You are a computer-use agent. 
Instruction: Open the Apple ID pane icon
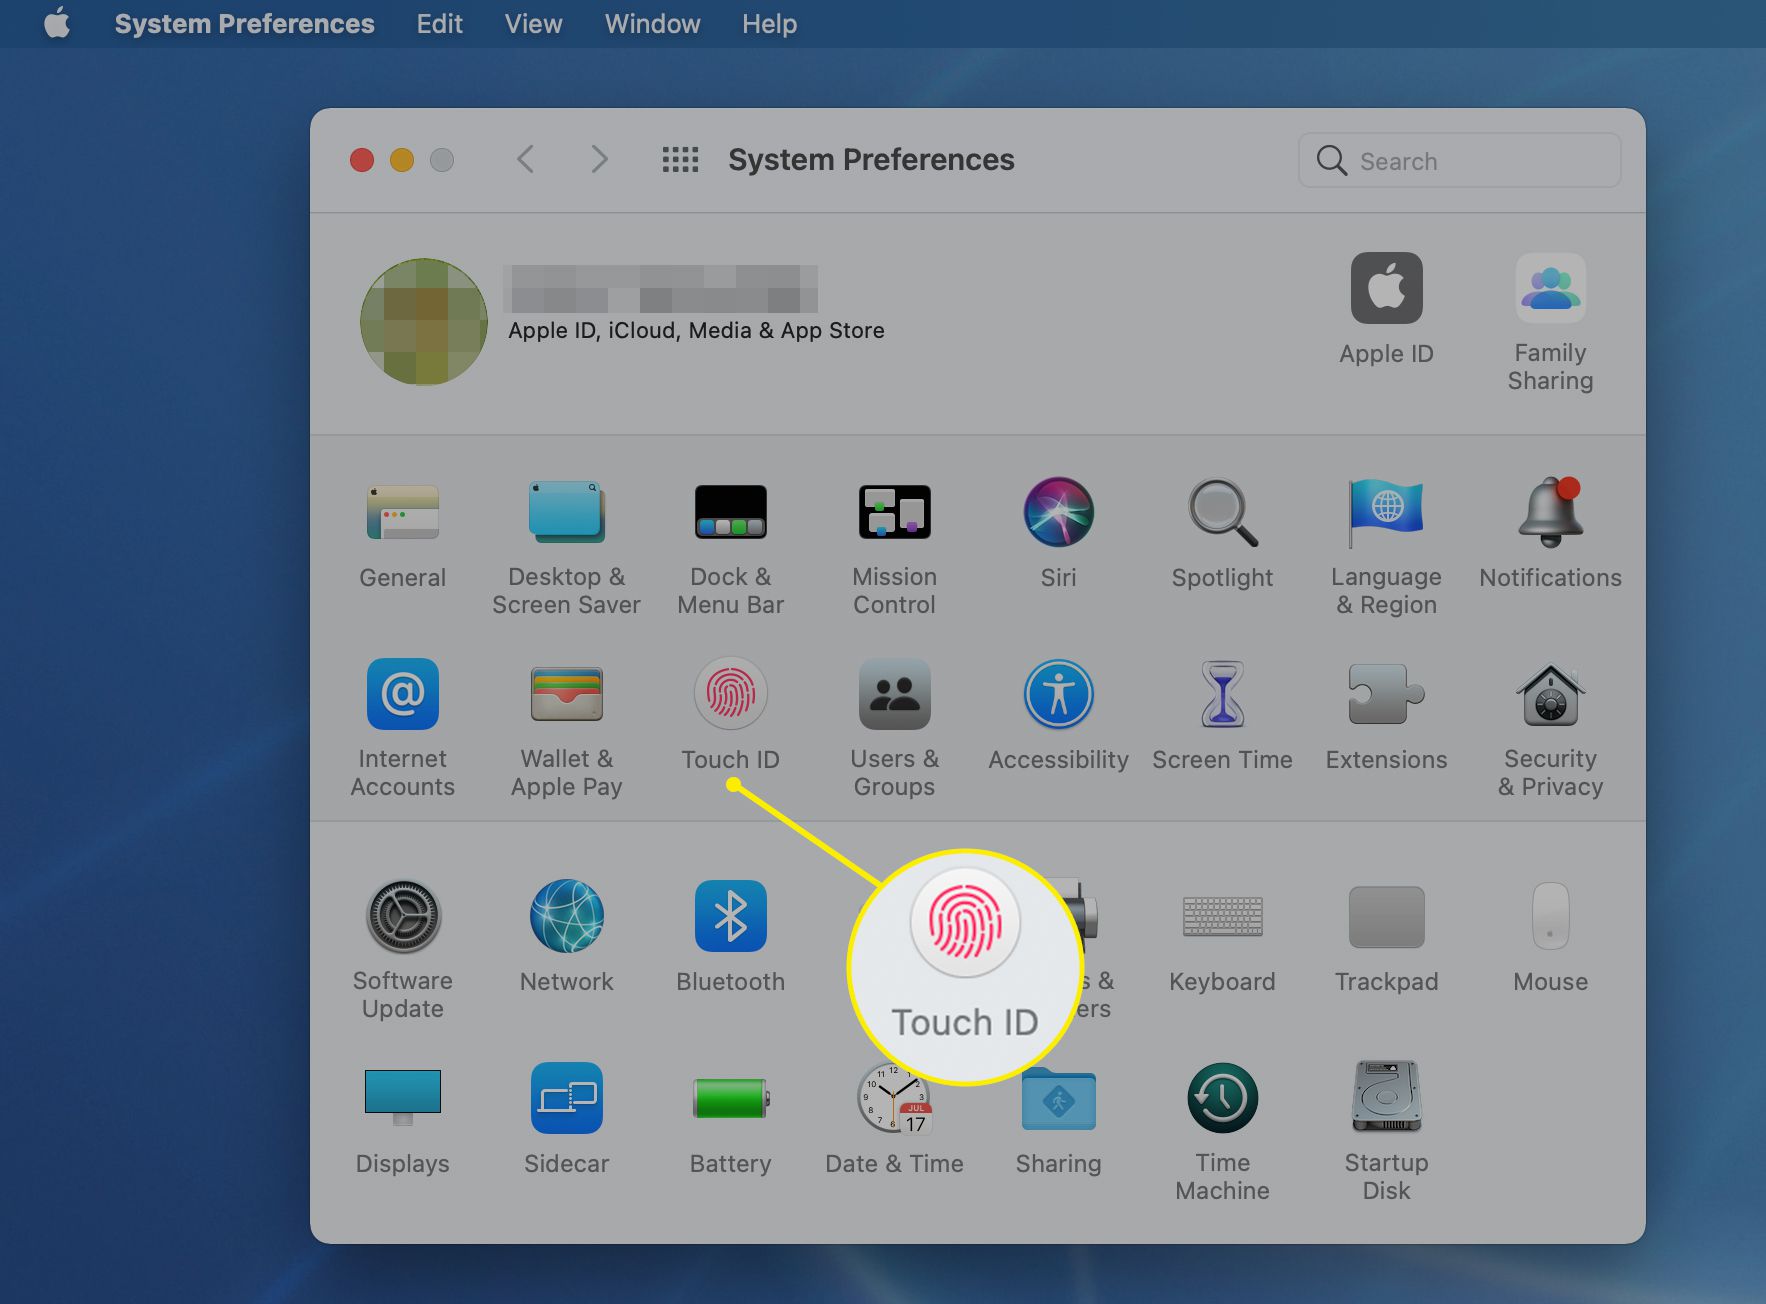(x=1386, y=288)
